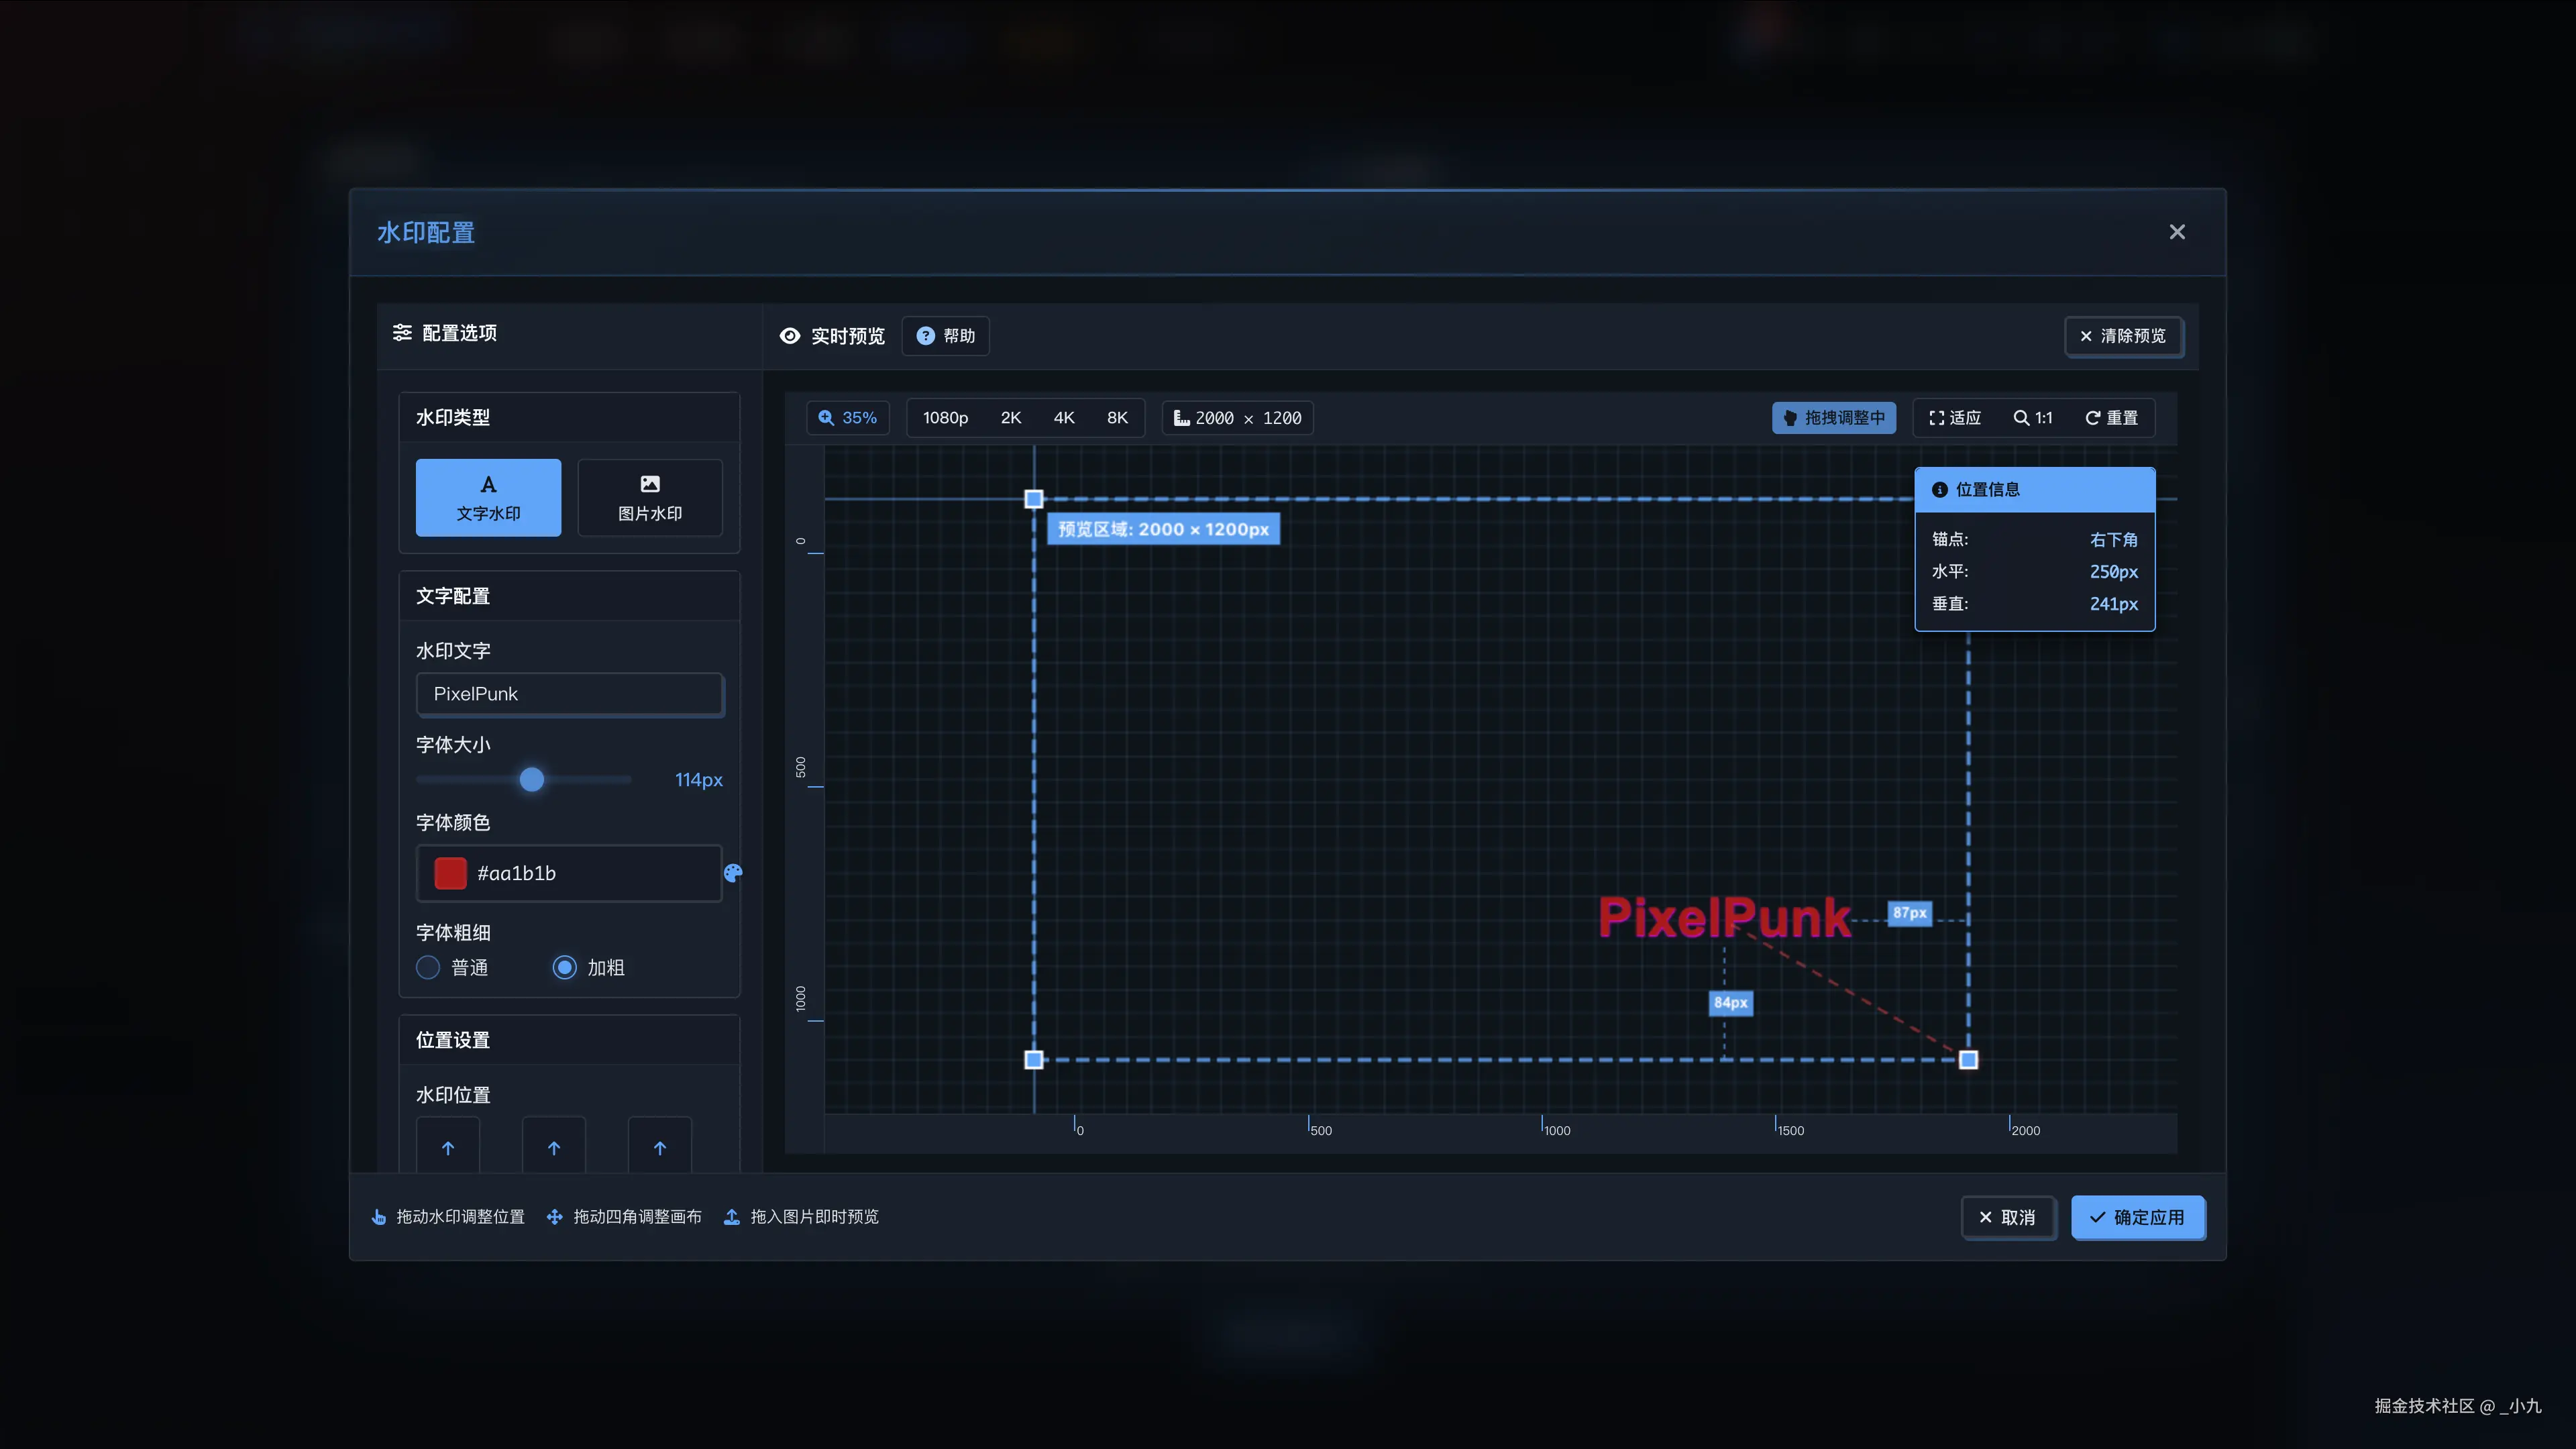
Task: Click the 帮助 help button
Action: pos(945,336)
